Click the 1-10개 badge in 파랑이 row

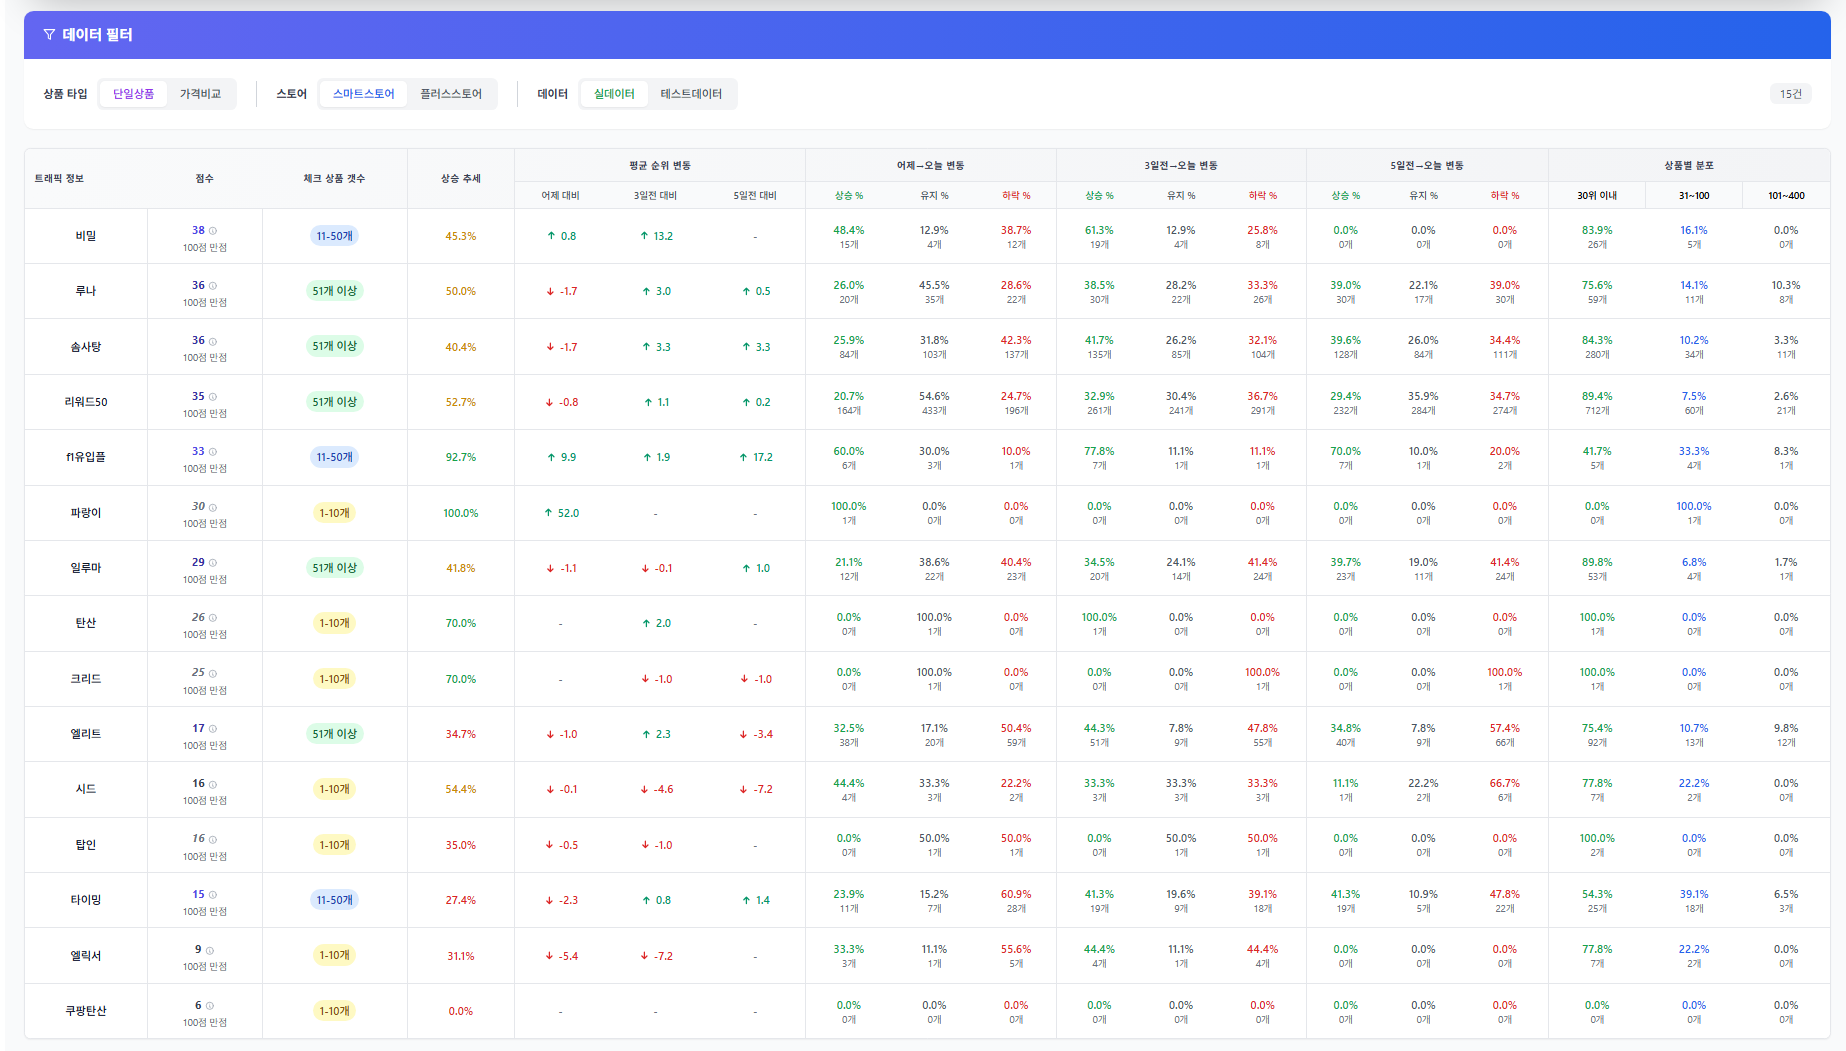334,513
